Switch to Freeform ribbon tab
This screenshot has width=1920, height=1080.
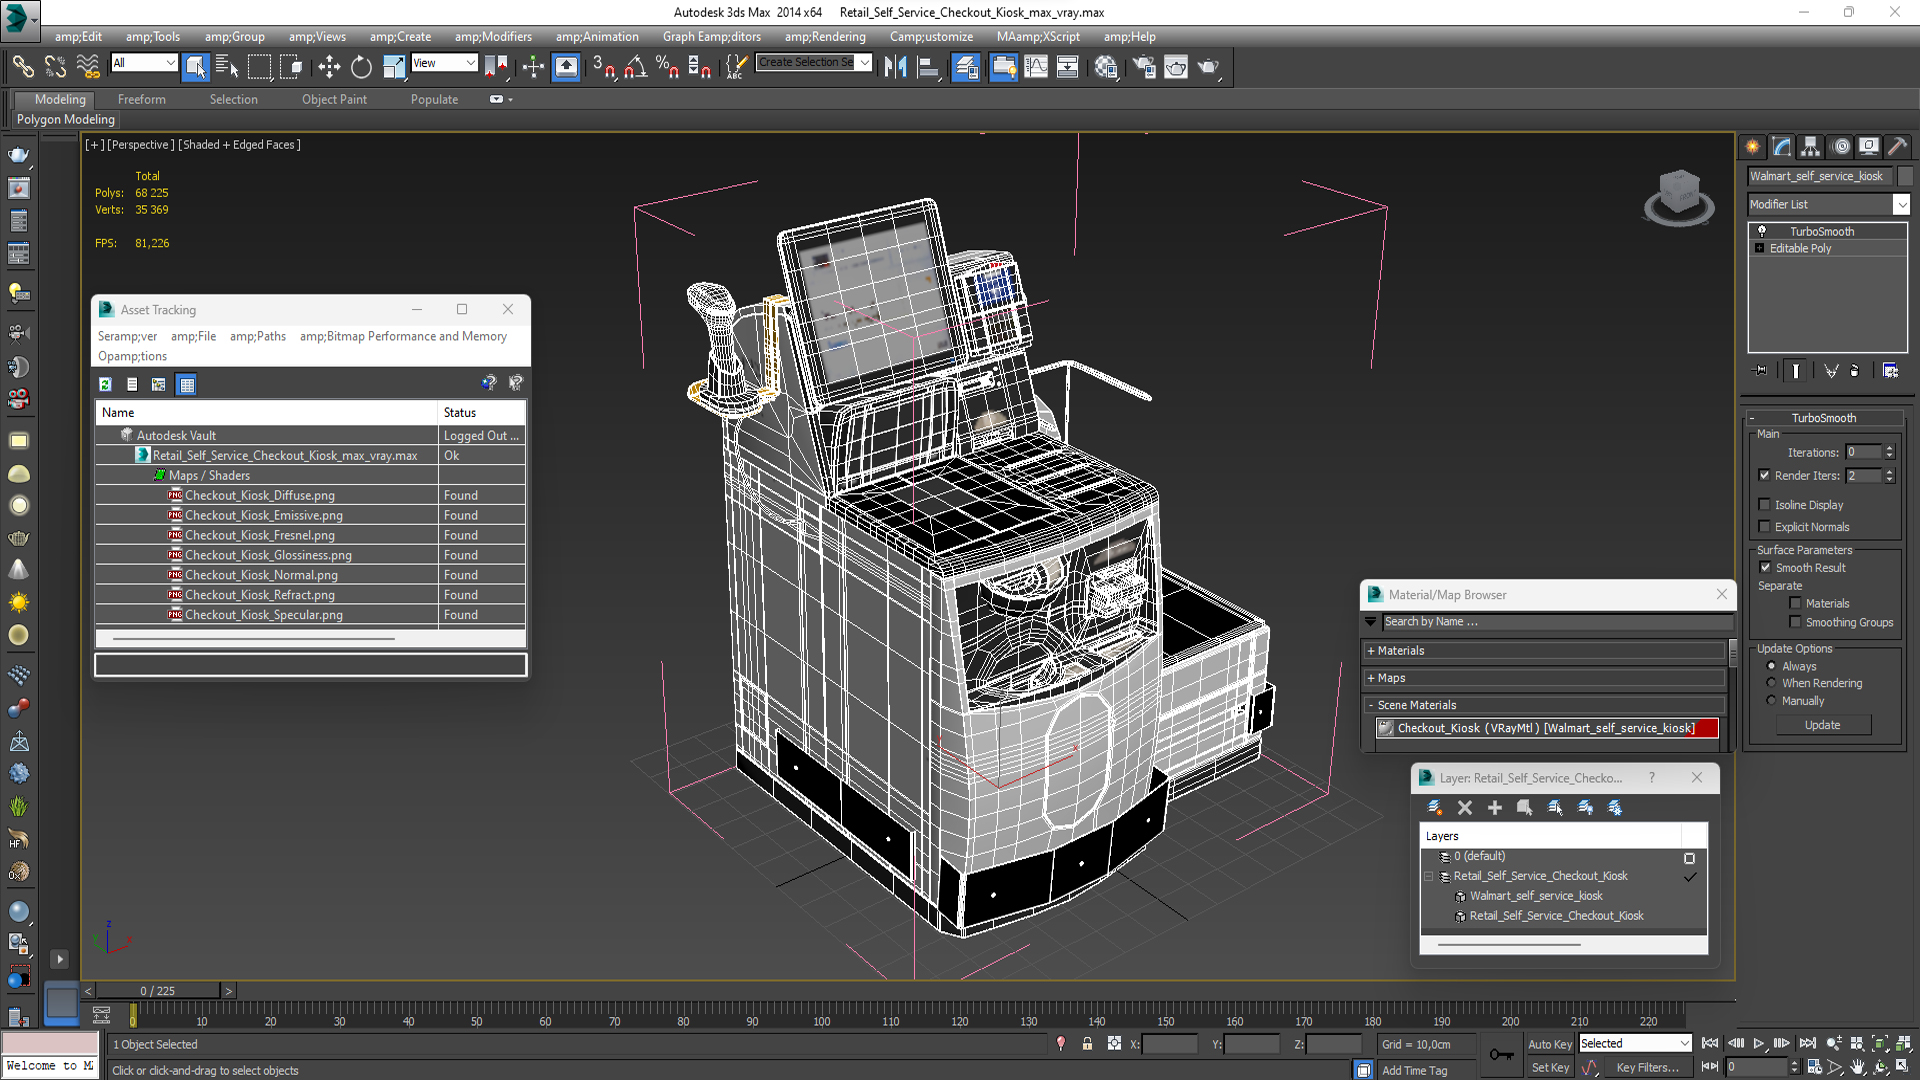tap(142, 99)
